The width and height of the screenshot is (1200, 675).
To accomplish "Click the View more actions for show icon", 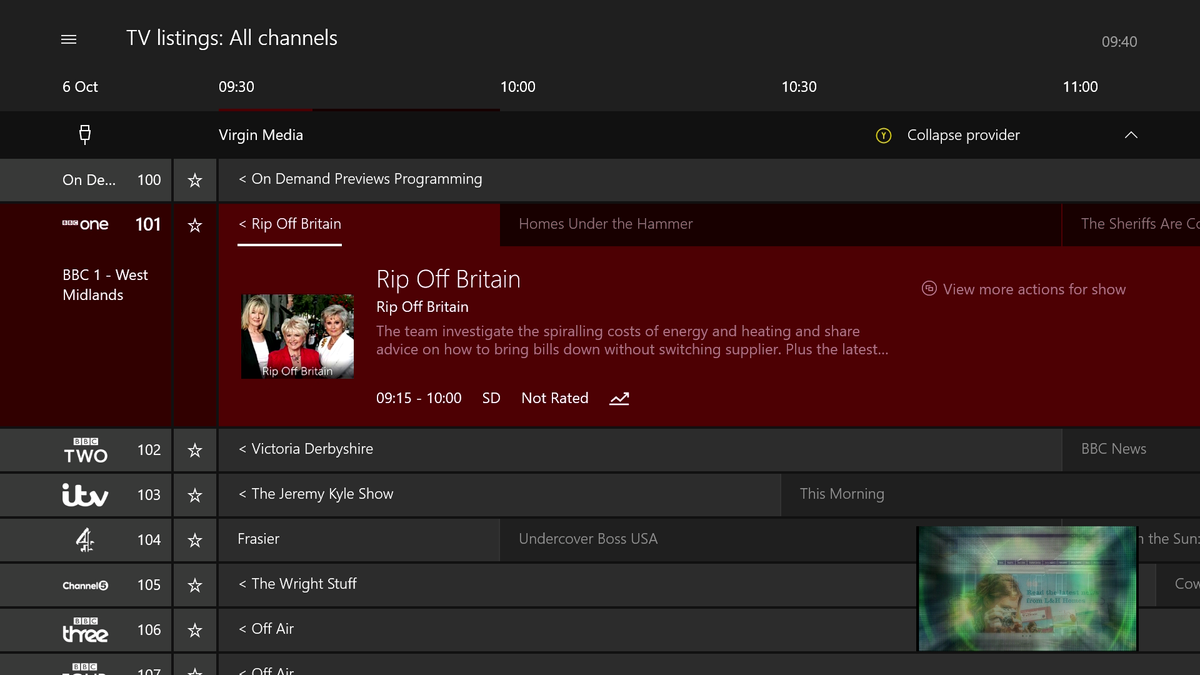I will coord(929,289).
